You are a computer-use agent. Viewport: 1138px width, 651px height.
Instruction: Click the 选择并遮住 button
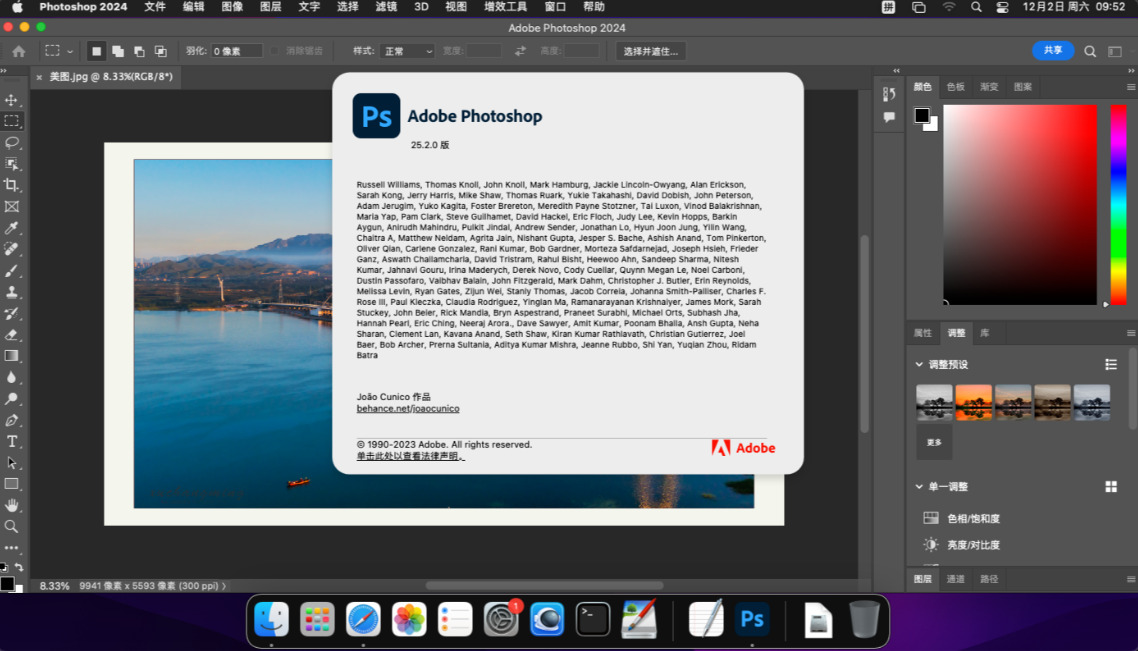tap(650, 51)
